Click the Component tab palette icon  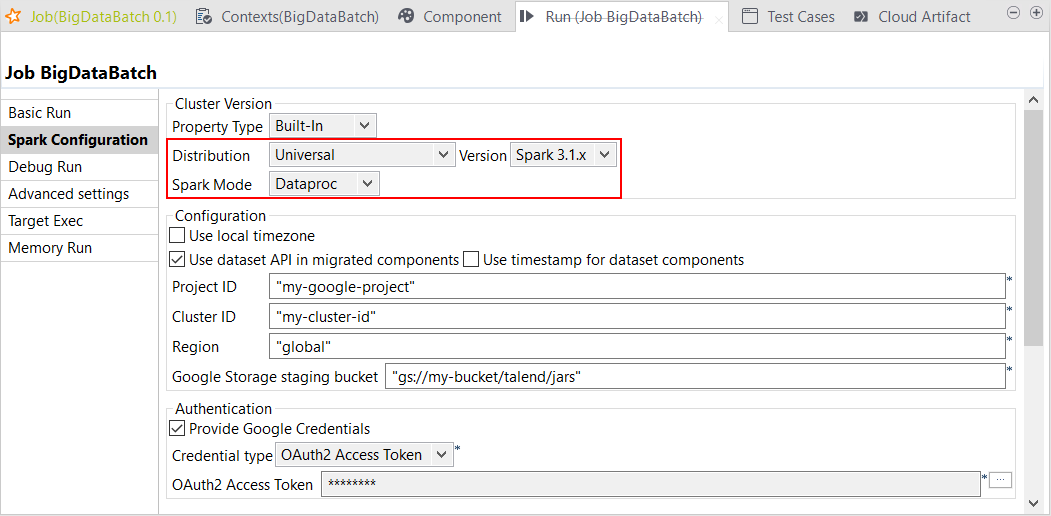[x=406, y=16]
